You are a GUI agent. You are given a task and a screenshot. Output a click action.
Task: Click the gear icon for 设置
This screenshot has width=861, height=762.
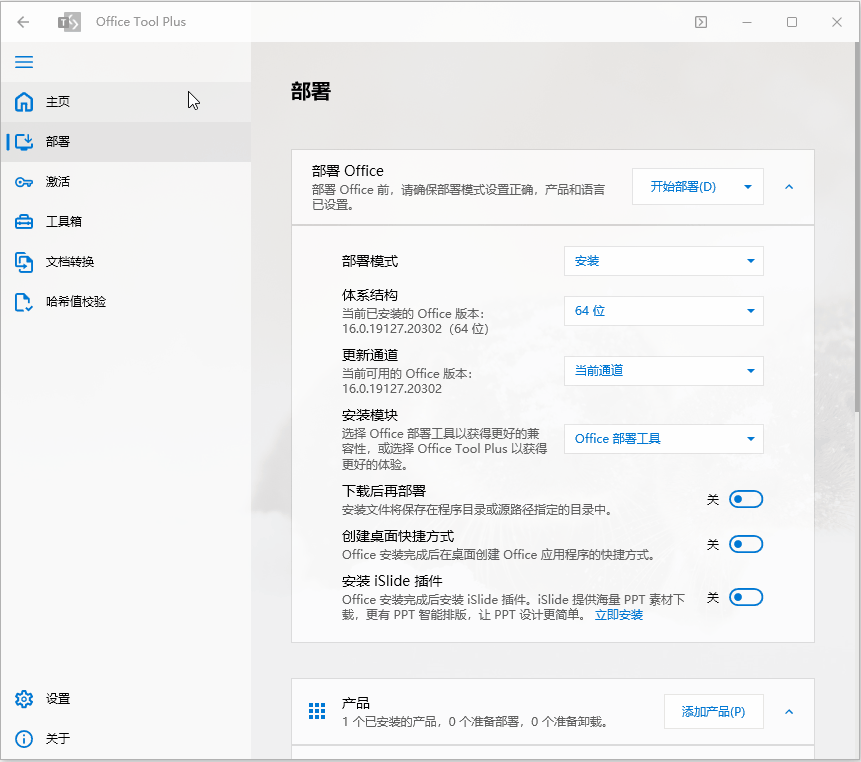(24, 699)
